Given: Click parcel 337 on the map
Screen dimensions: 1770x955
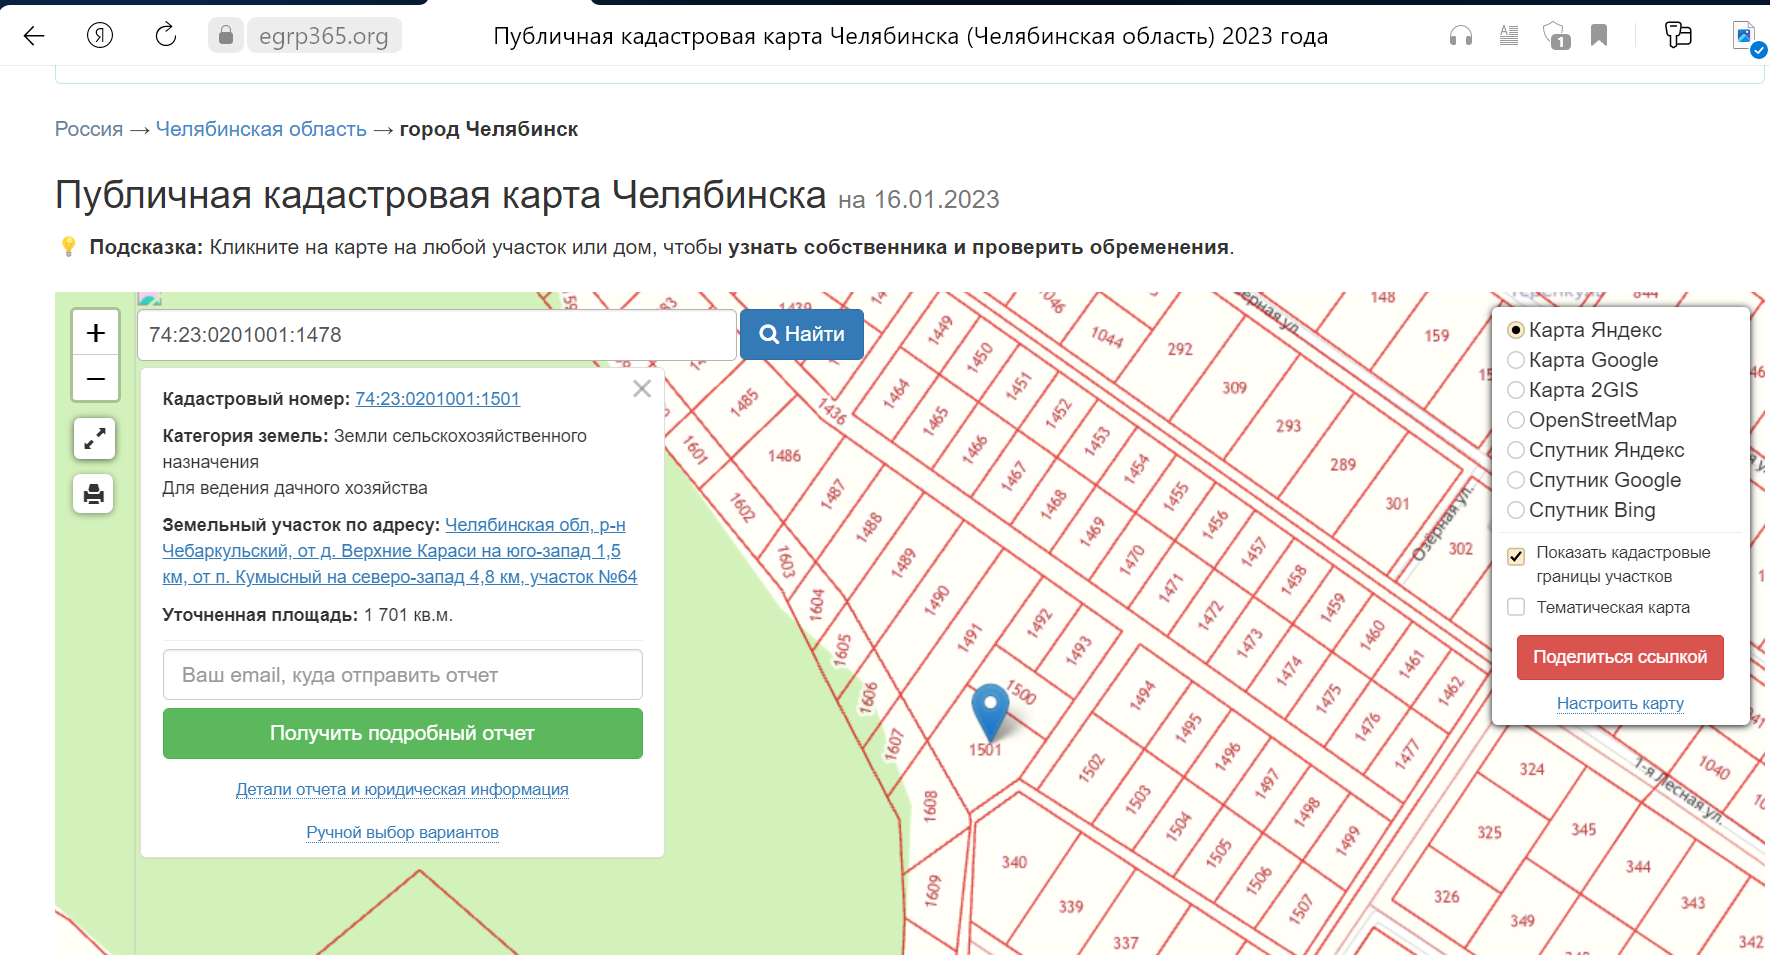Looking at the screenshot, I should (1126, 942).
